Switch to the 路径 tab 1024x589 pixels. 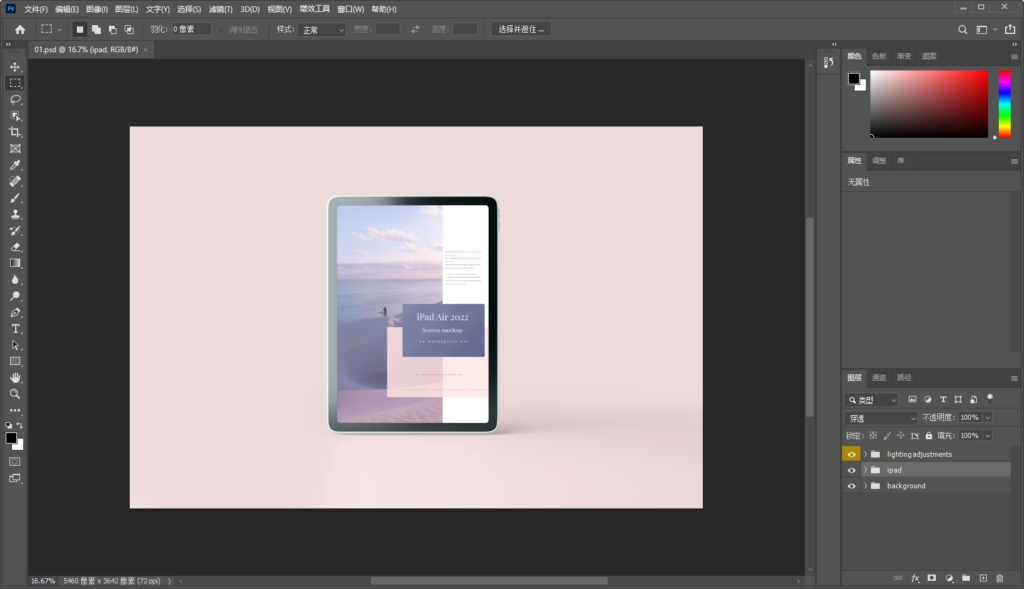click(904, 377)
